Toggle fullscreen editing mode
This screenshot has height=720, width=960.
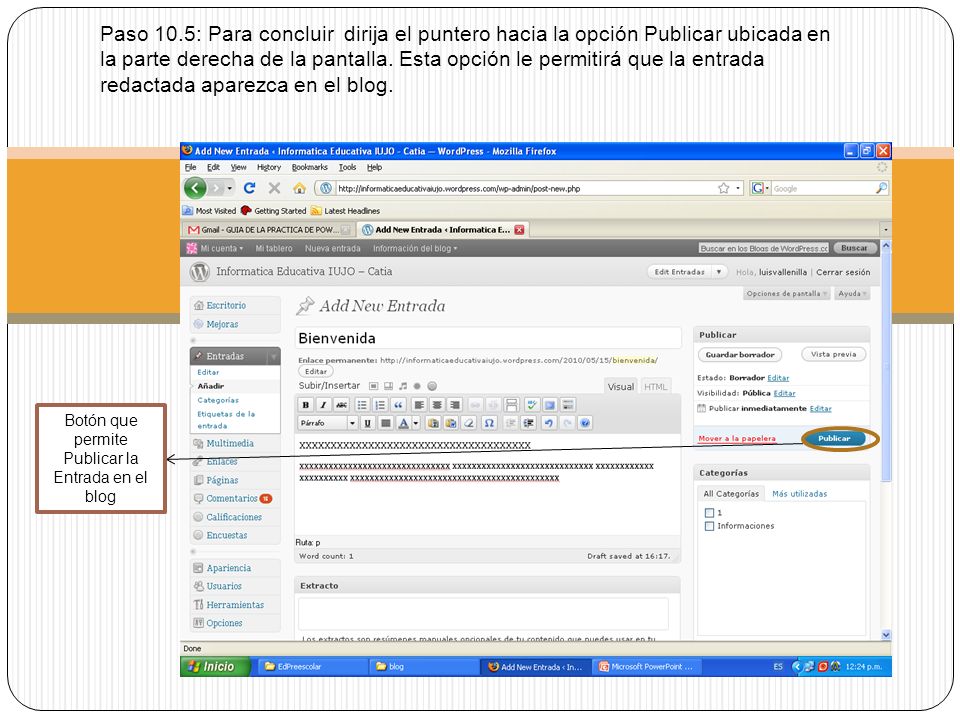[x=550, y=405]
